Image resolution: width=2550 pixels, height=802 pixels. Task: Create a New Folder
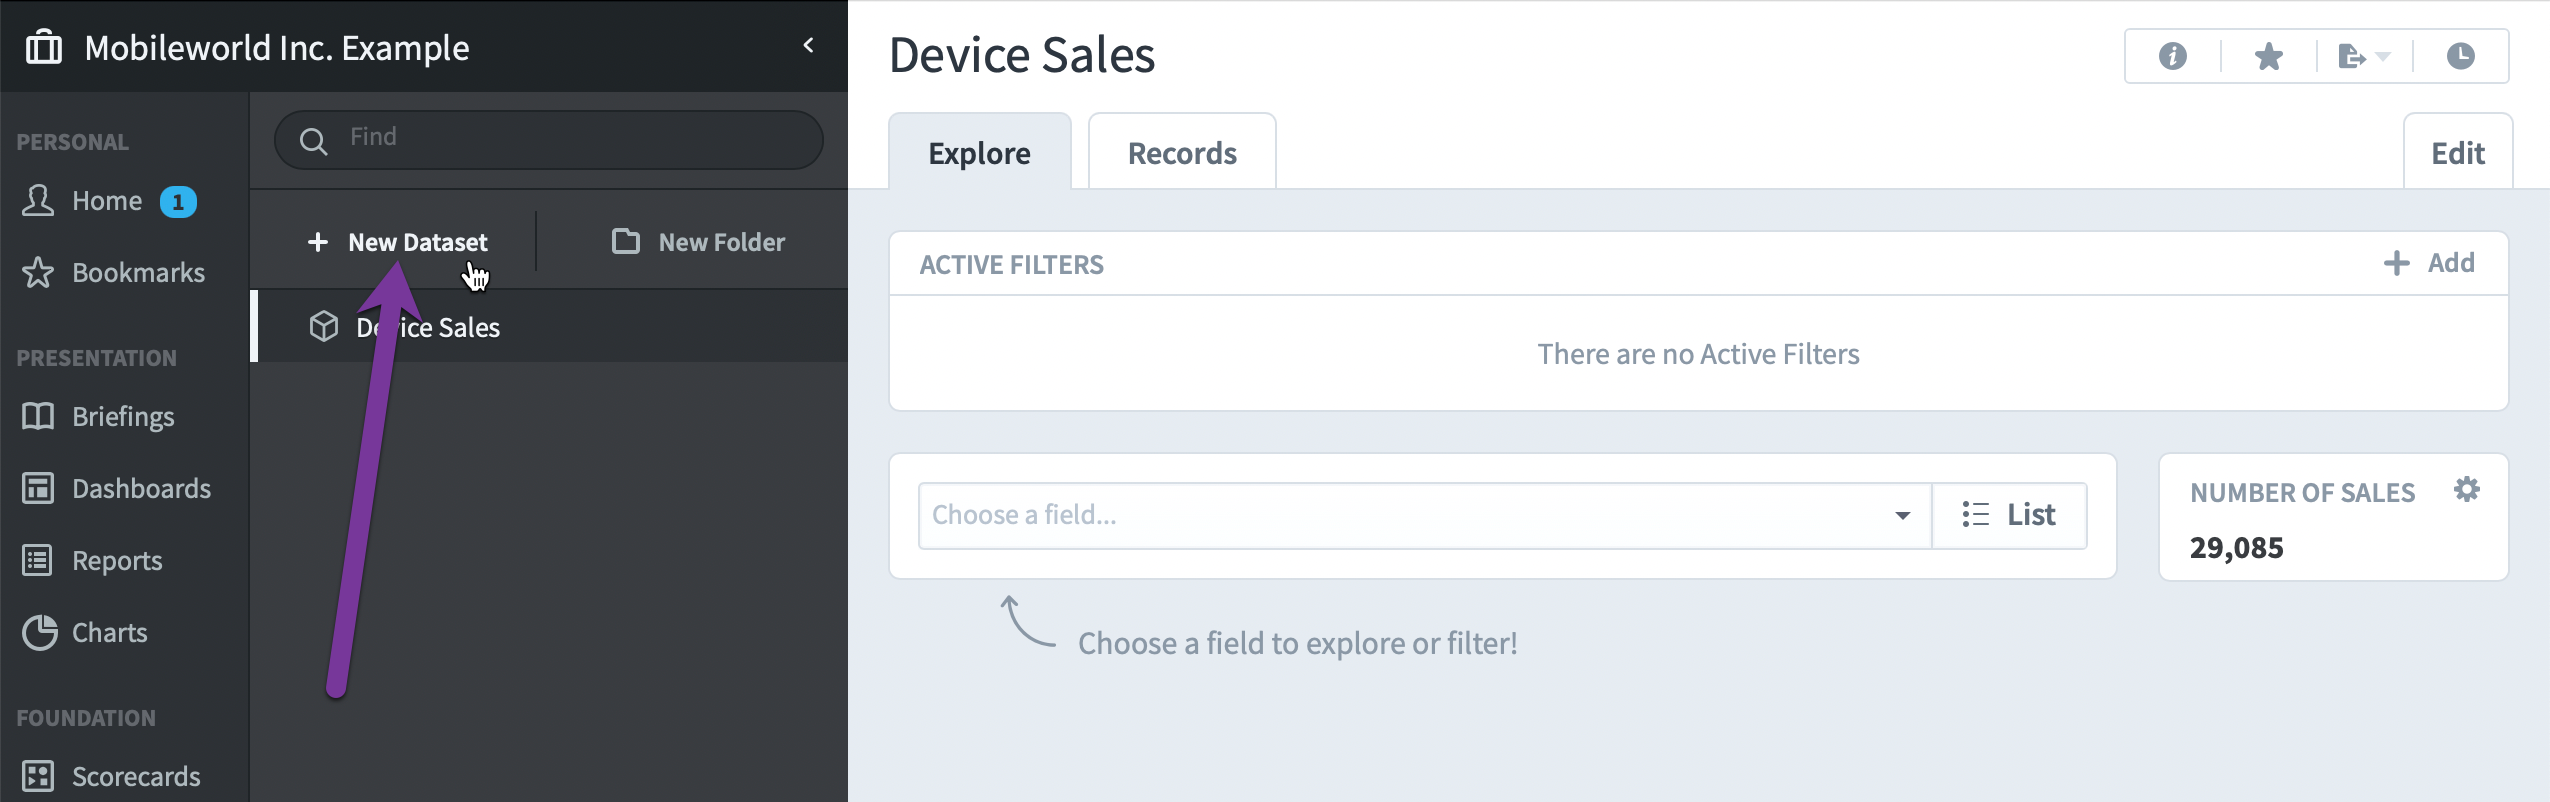pyautogui.click(x=698, y=242)
